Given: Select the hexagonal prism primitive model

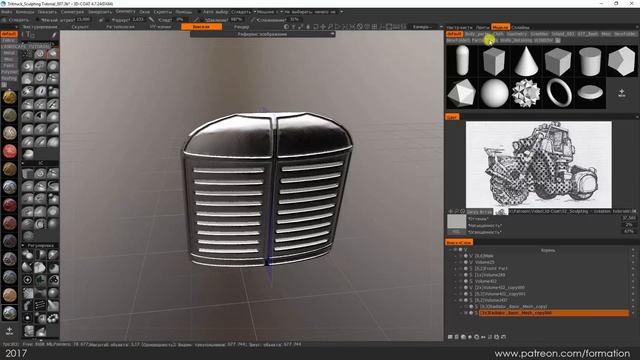Looking at the screenshot, I should point(622,61).
